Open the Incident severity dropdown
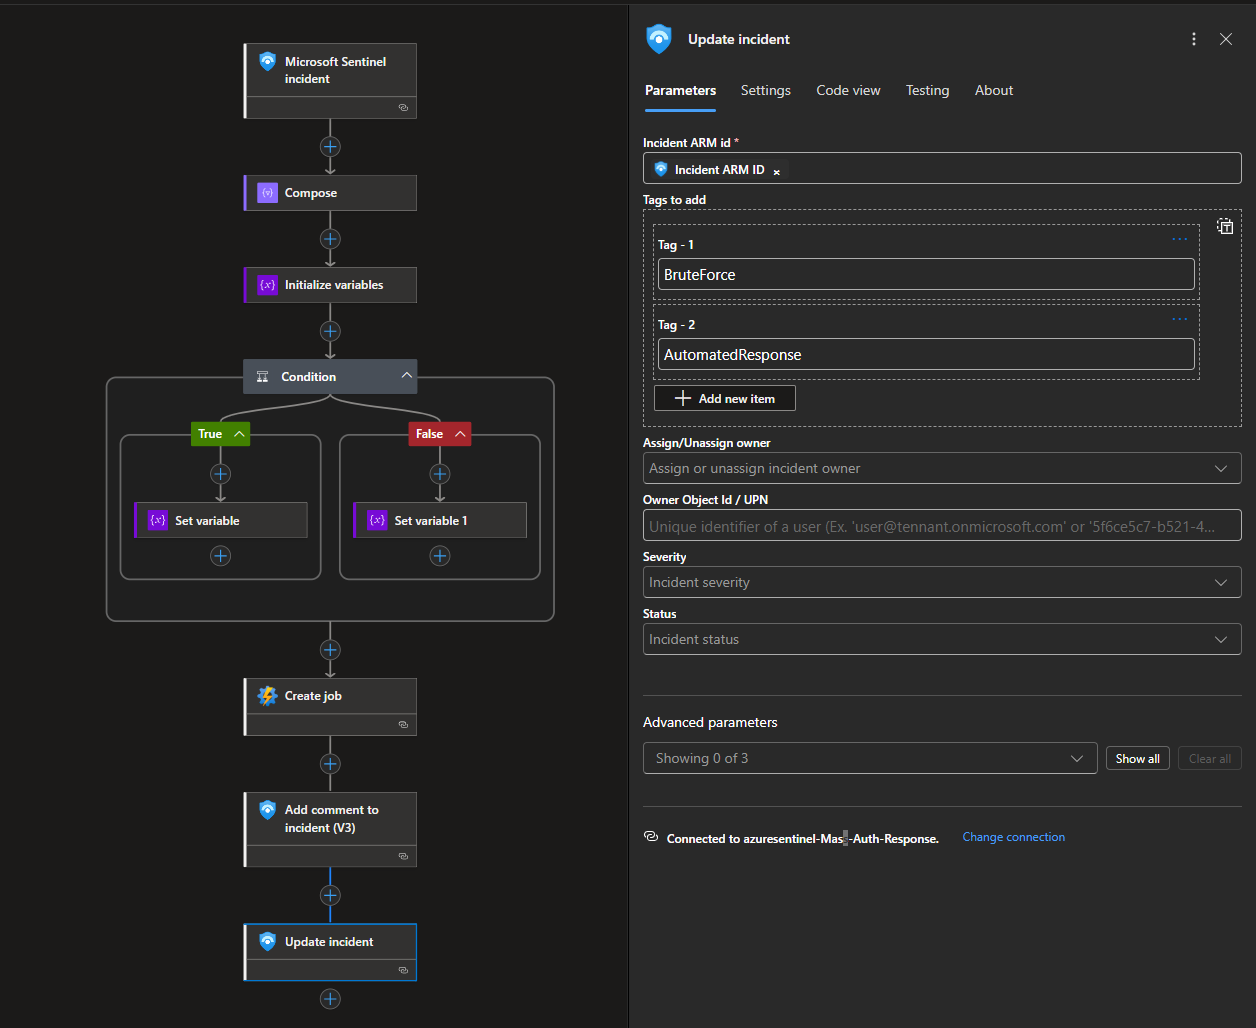This screenshot has height=1028, width=1256. 941,582
